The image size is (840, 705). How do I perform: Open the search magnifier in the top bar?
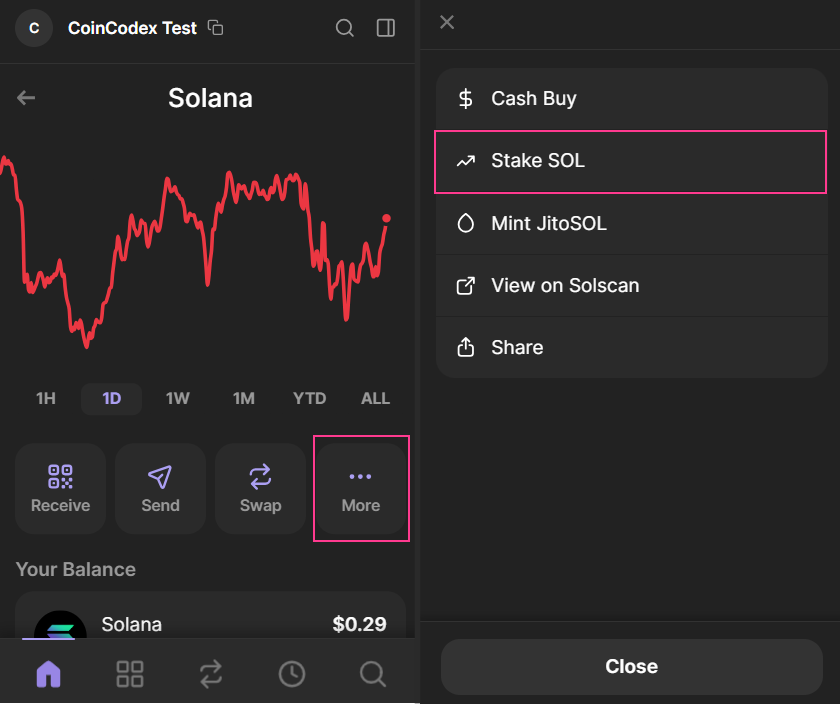(x=344, y=28)
